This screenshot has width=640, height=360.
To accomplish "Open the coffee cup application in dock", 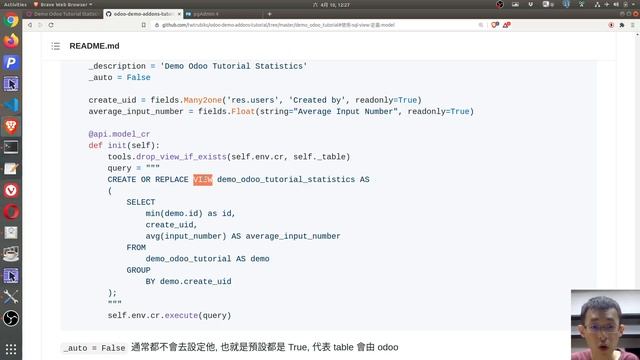I will [11, 254].
